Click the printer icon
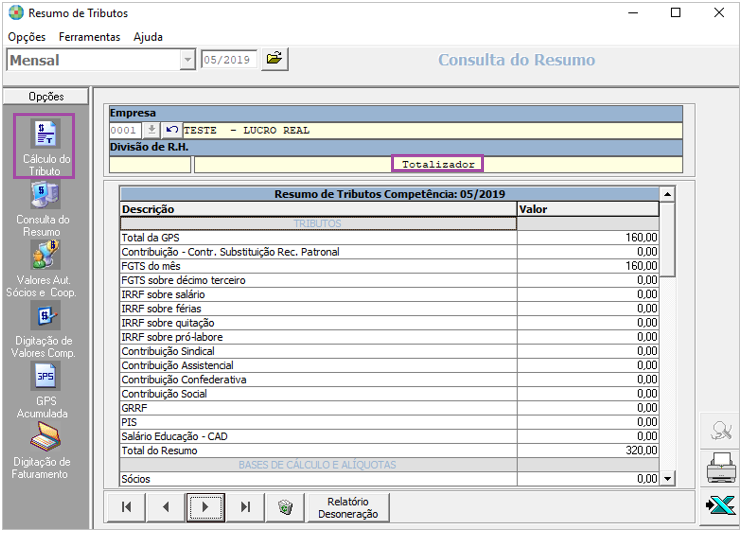 click(x=720, y=468)
